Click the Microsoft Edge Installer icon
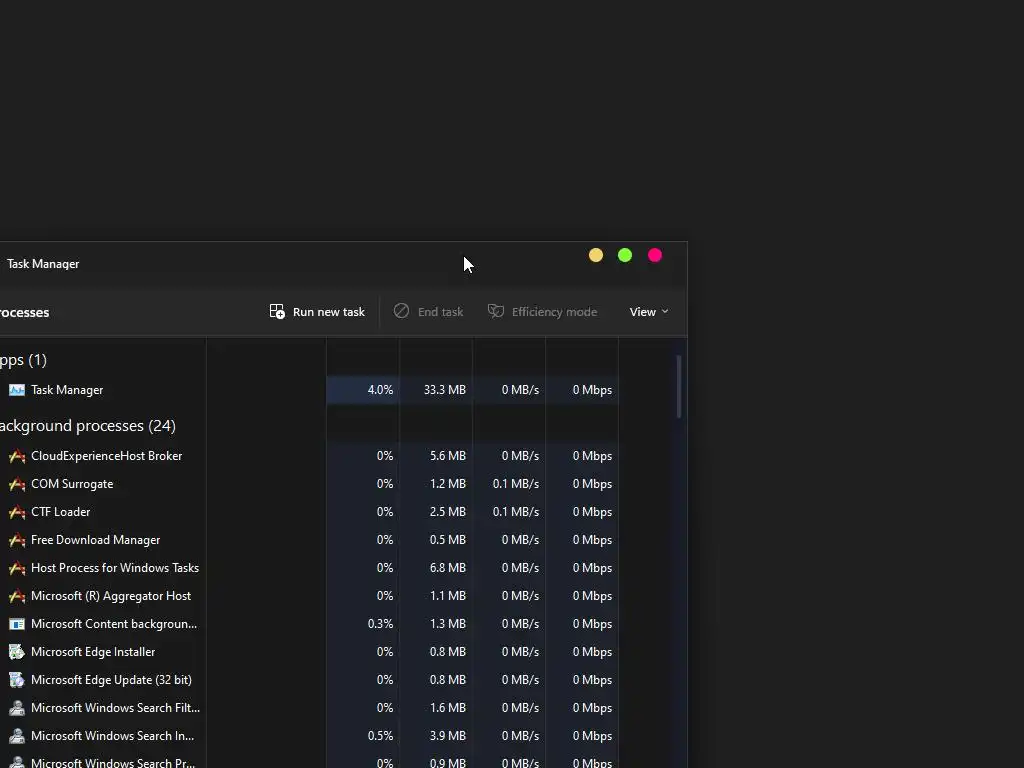1024x768 pixels. (17, 652)
